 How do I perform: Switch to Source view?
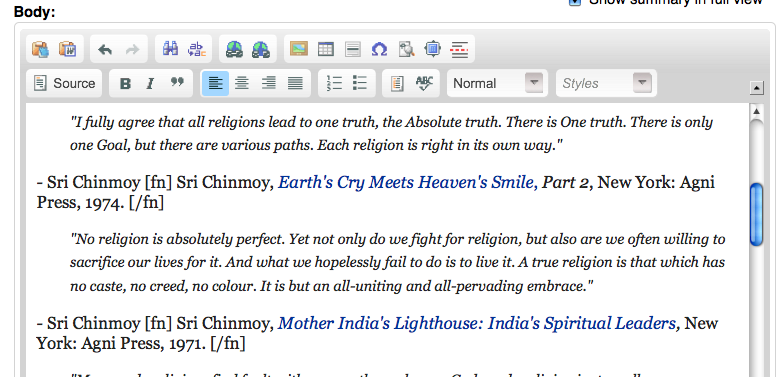point(64,83)
